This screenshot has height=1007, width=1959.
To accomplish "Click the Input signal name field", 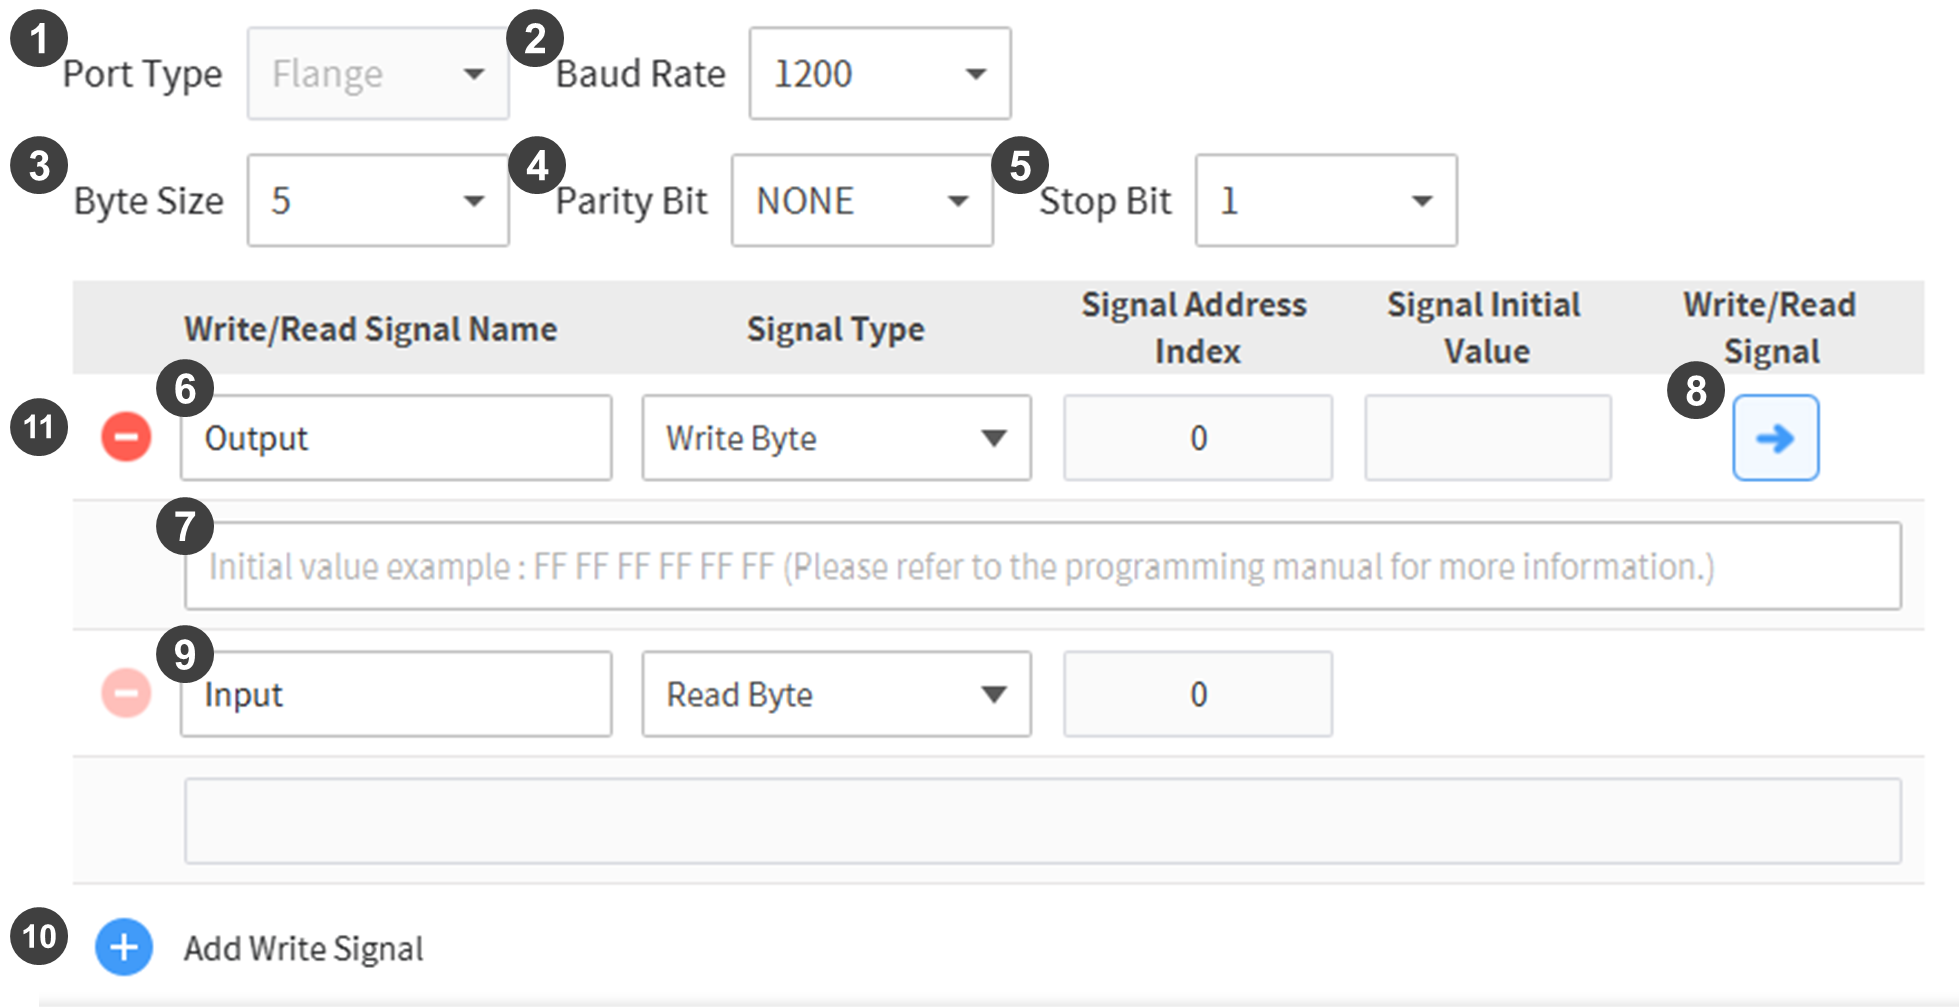I will pos(395,693).
